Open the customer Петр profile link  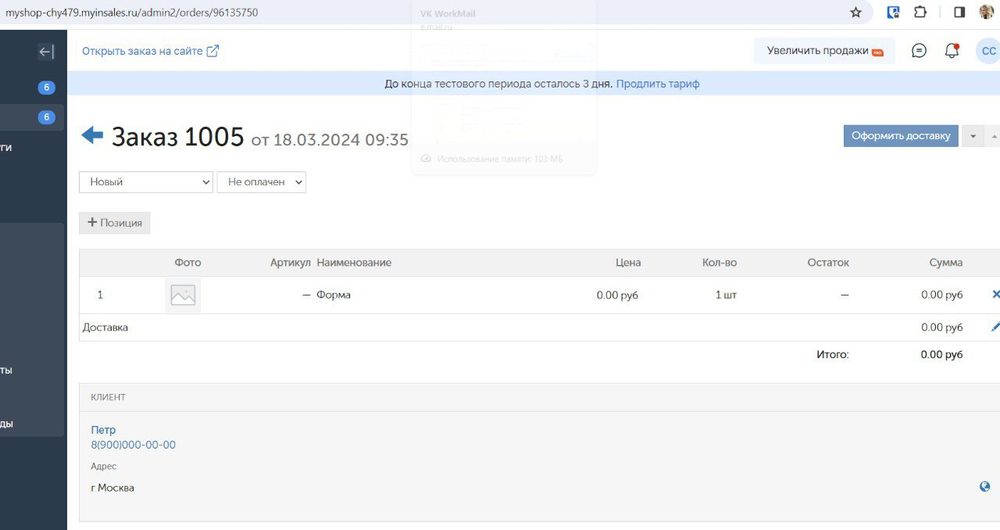click(x=103, y=430)
